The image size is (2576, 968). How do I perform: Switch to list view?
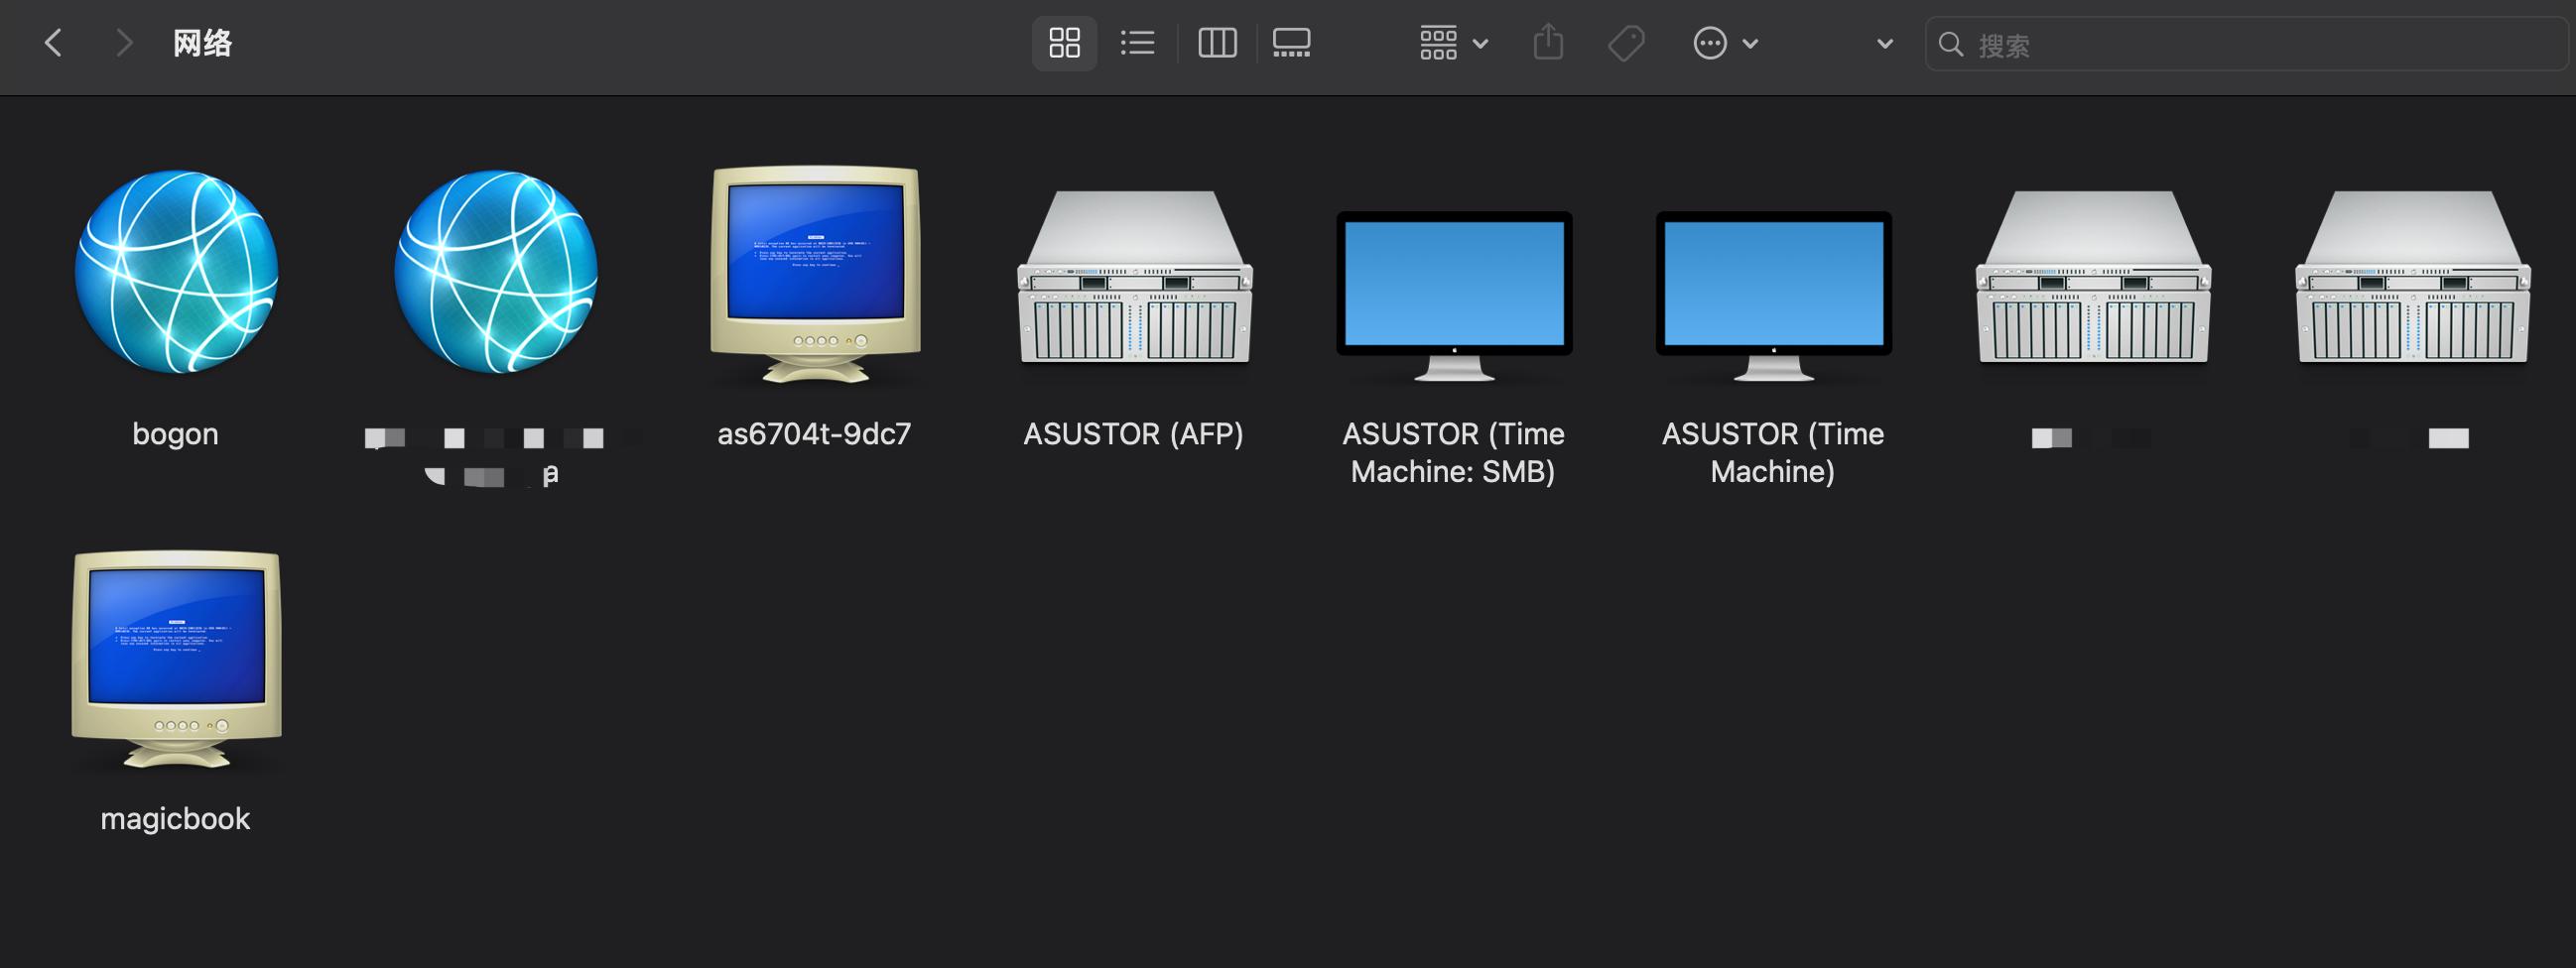point(1138,43)
